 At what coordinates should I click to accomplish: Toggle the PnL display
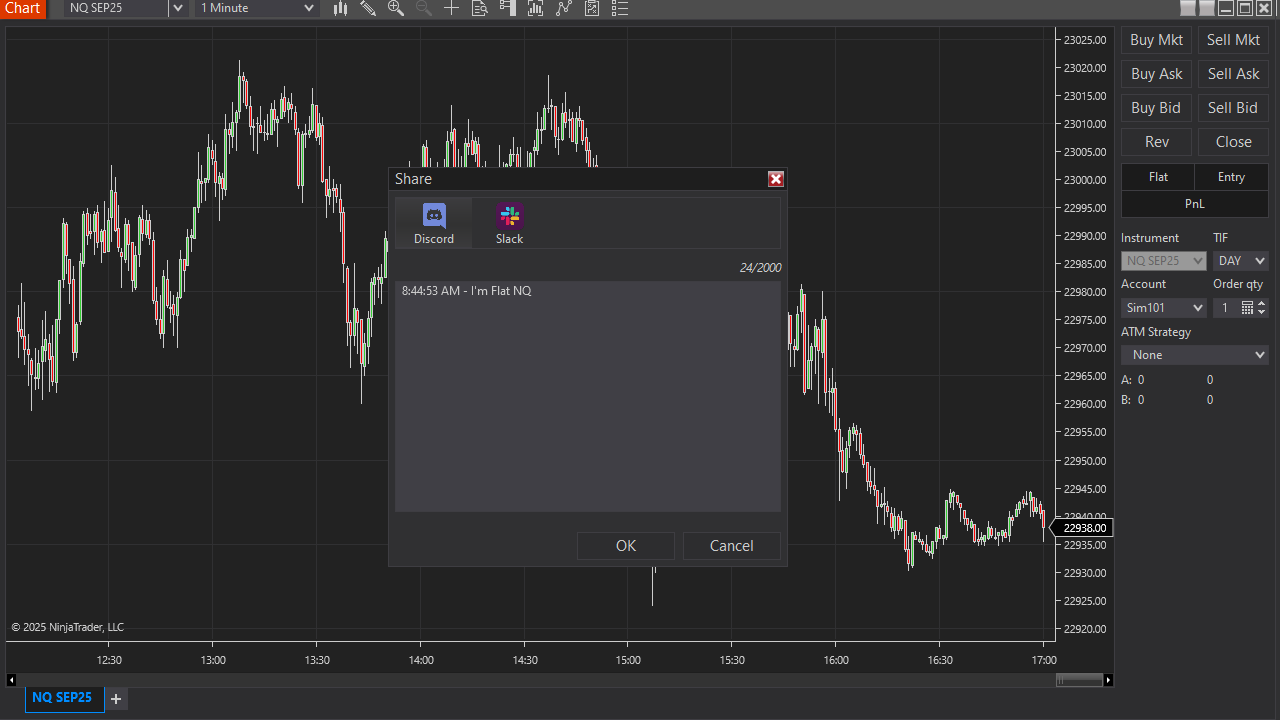pos(1194,203)
